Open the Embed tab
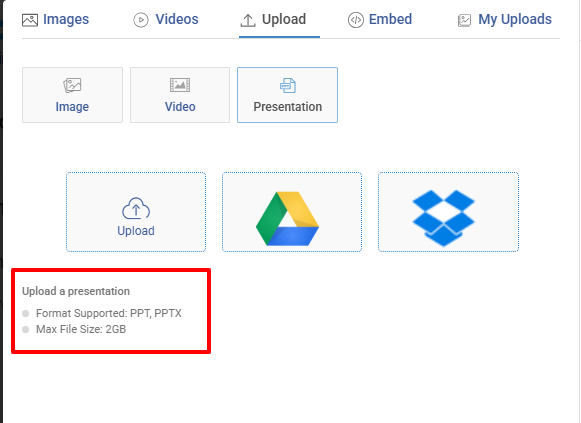Image resolution: width=581 pixels, height=423 pixels. (380, 19)
